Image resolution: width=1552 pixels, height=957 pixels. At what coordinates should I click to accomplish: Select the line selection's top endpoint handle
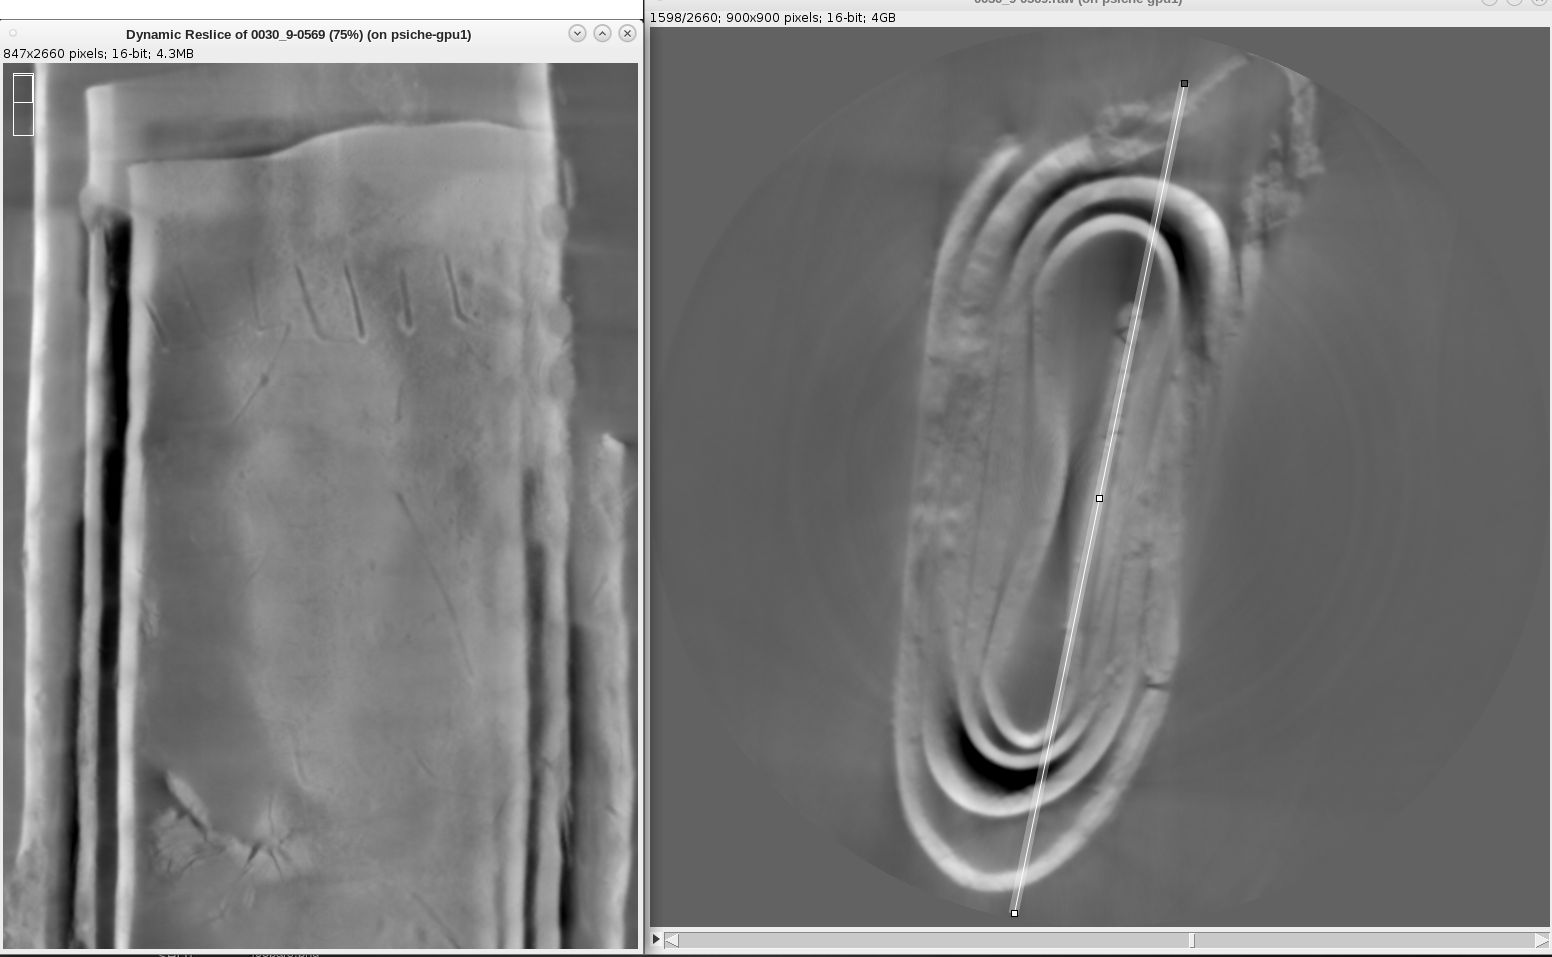(1184, 84)
